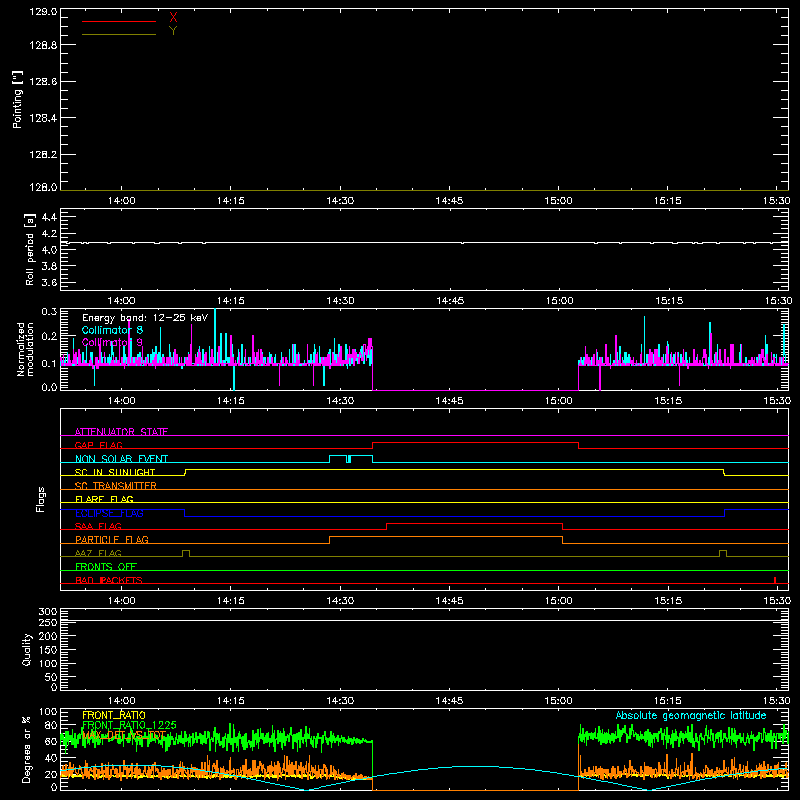Select the GAP_FLAG label
The height and width of the screenshot is (800, 800).
click(x=98, y=445)
